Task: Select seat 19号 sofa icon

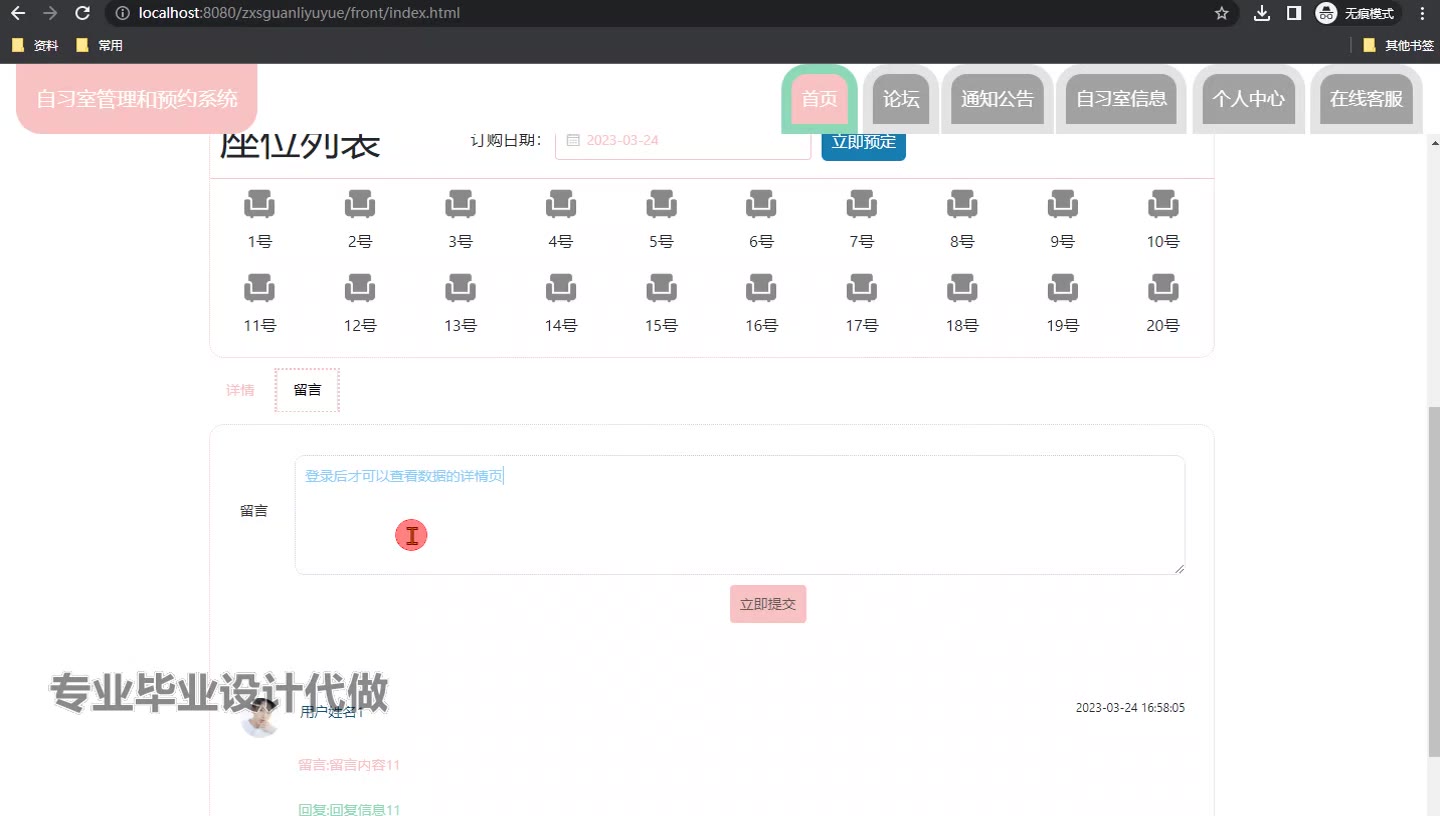Action: (1062, 288)
